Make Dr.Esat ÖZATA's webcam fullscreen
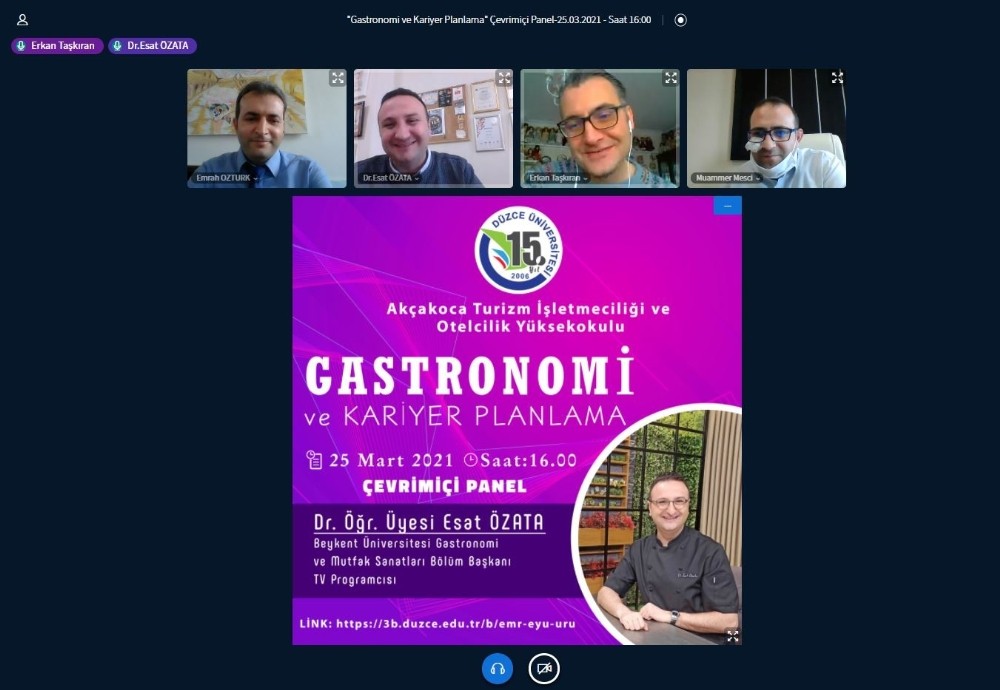The height and width of the screenshot is (690, 1000). point(504,78)
